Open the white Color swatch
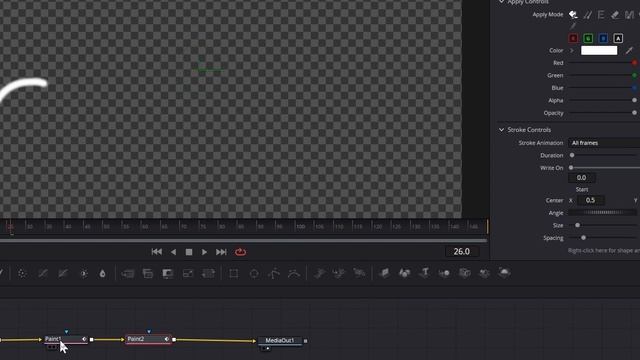 pyautogui.click(x=599, y=51)
